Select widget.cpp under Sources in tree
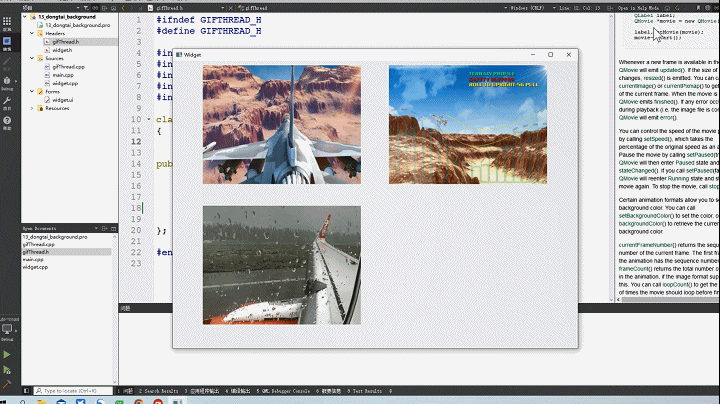This screenshot has width=720, height=404. point(65,84)
